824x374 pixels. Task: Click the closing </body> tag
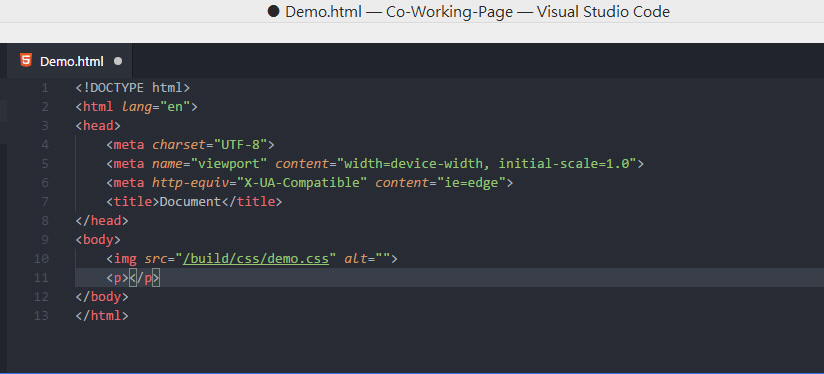102,297
